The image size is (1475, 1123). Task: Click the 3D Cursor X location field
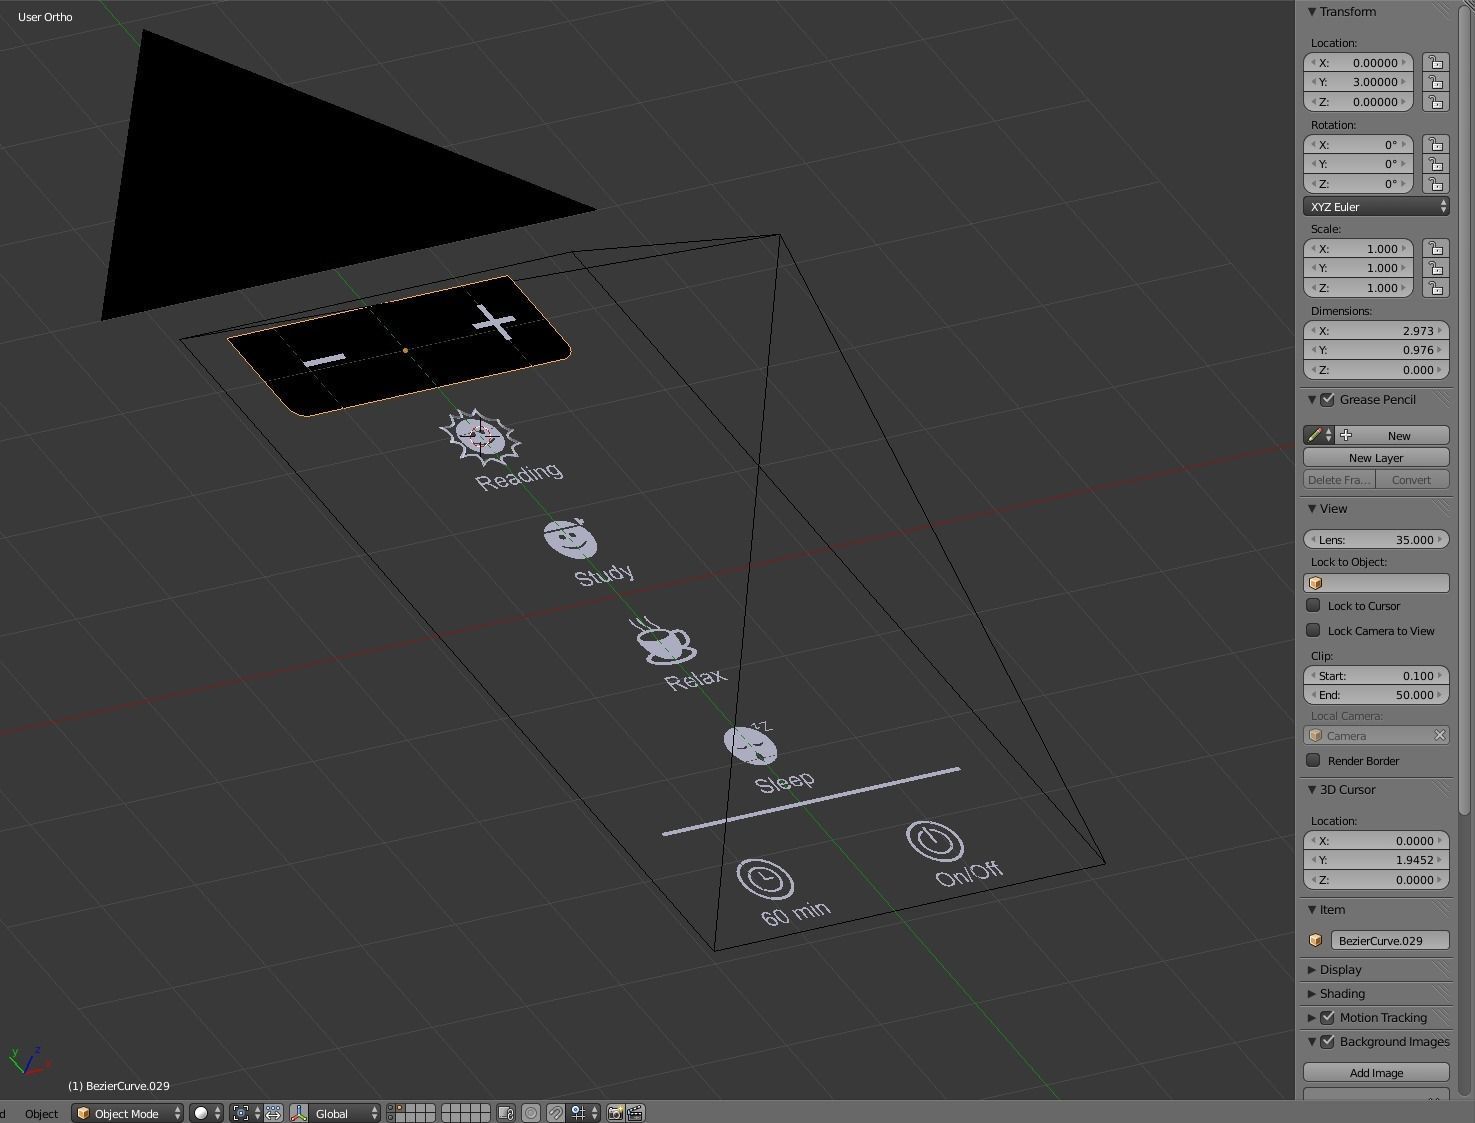(1376, 840)
